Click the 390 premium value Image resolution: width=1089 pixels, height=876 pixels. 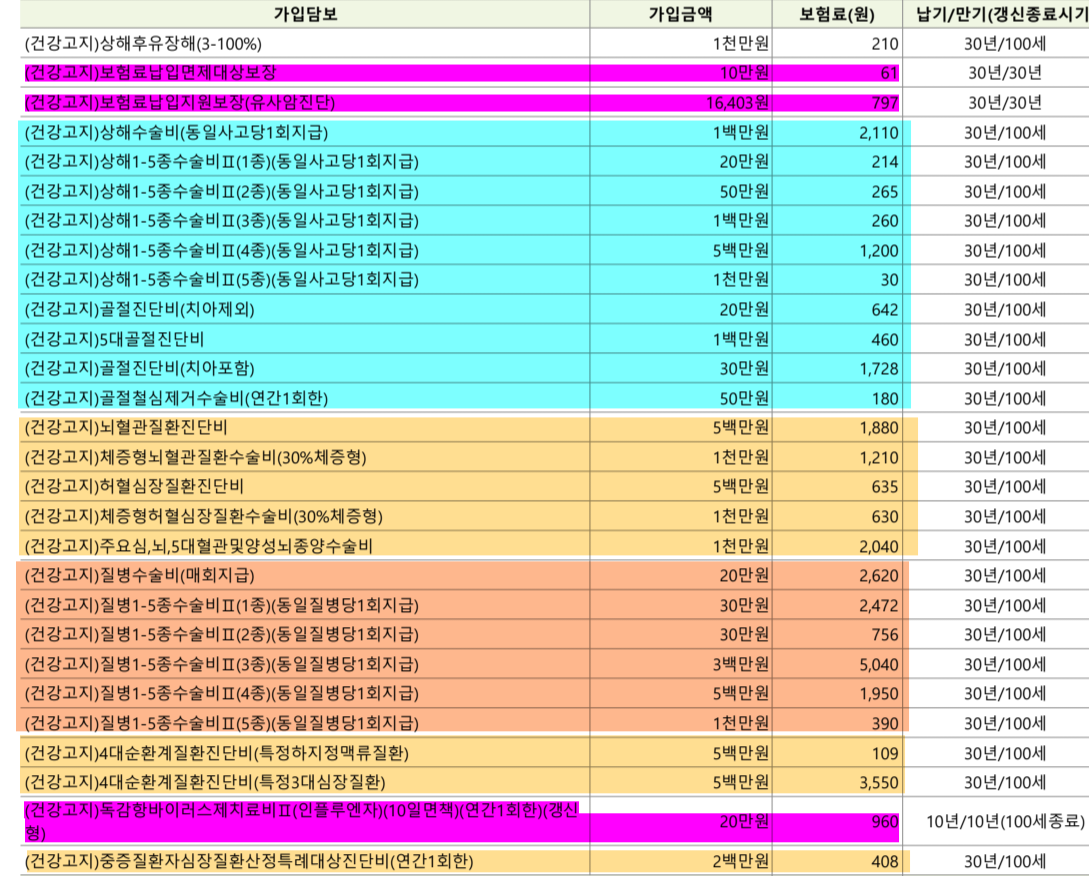[x=885, y=724]
